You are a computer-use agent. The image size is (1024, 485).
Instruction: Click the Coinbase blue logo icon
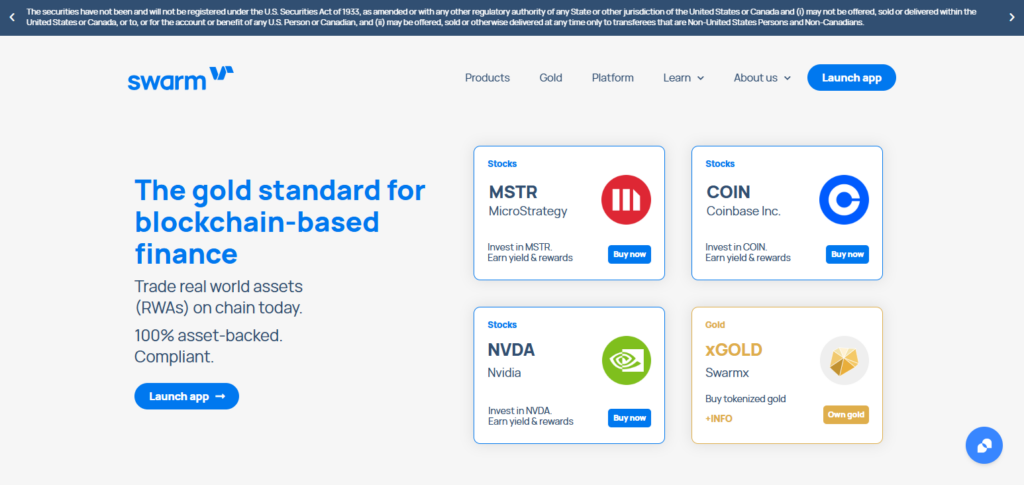[844, 200]
